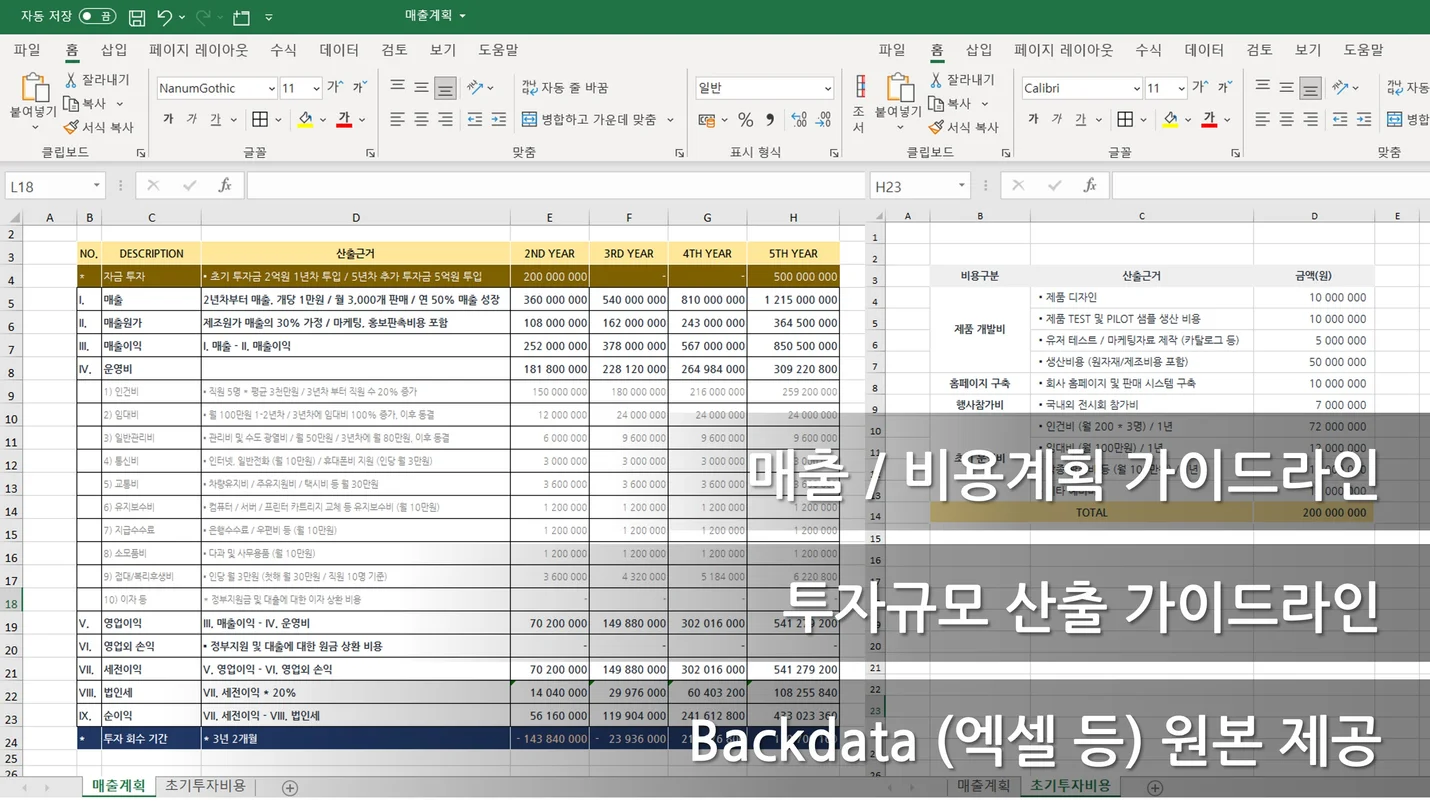Click borders grid icon in Calibri window
The image size is (1430, 810).
pyautogui.click(x=1125, y=120)
